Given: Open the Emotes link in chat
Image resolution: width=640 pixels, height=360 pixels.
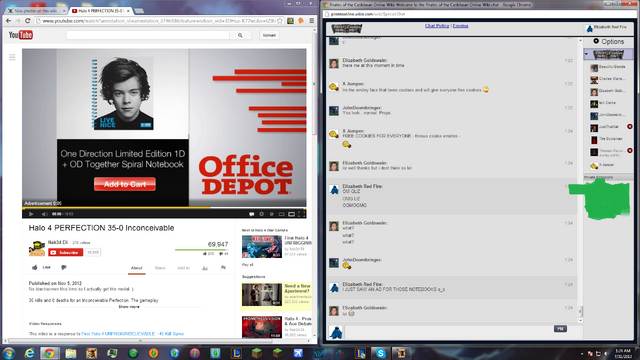Looking at the screenshot, I should (x=460, y=26).
